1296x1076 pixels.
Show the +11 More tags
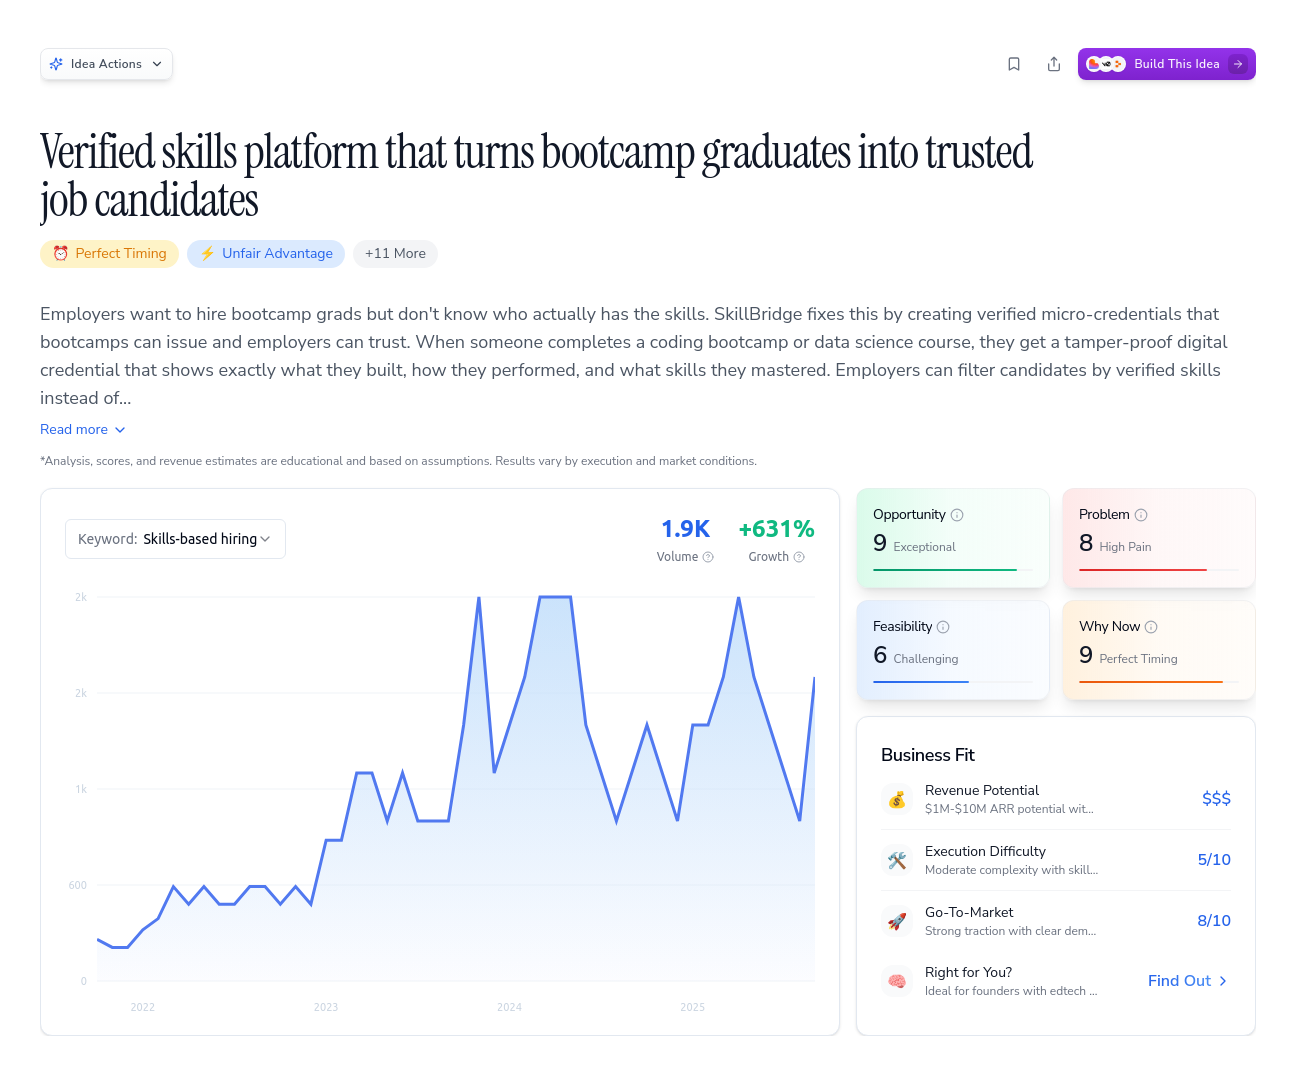[395, 254]
